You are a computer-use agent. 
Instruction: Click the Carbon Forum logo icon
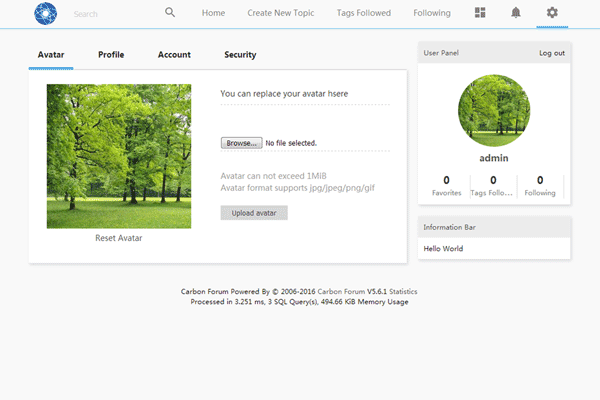(x=45, y=14)
